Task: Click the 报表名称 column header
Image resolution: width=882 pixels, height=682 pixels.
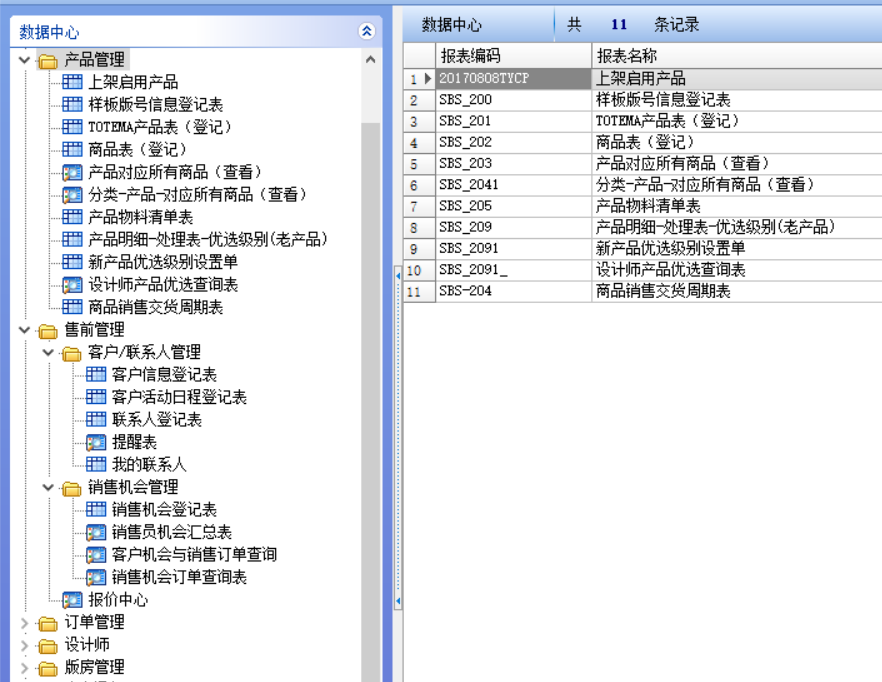Action: point(627,56)
